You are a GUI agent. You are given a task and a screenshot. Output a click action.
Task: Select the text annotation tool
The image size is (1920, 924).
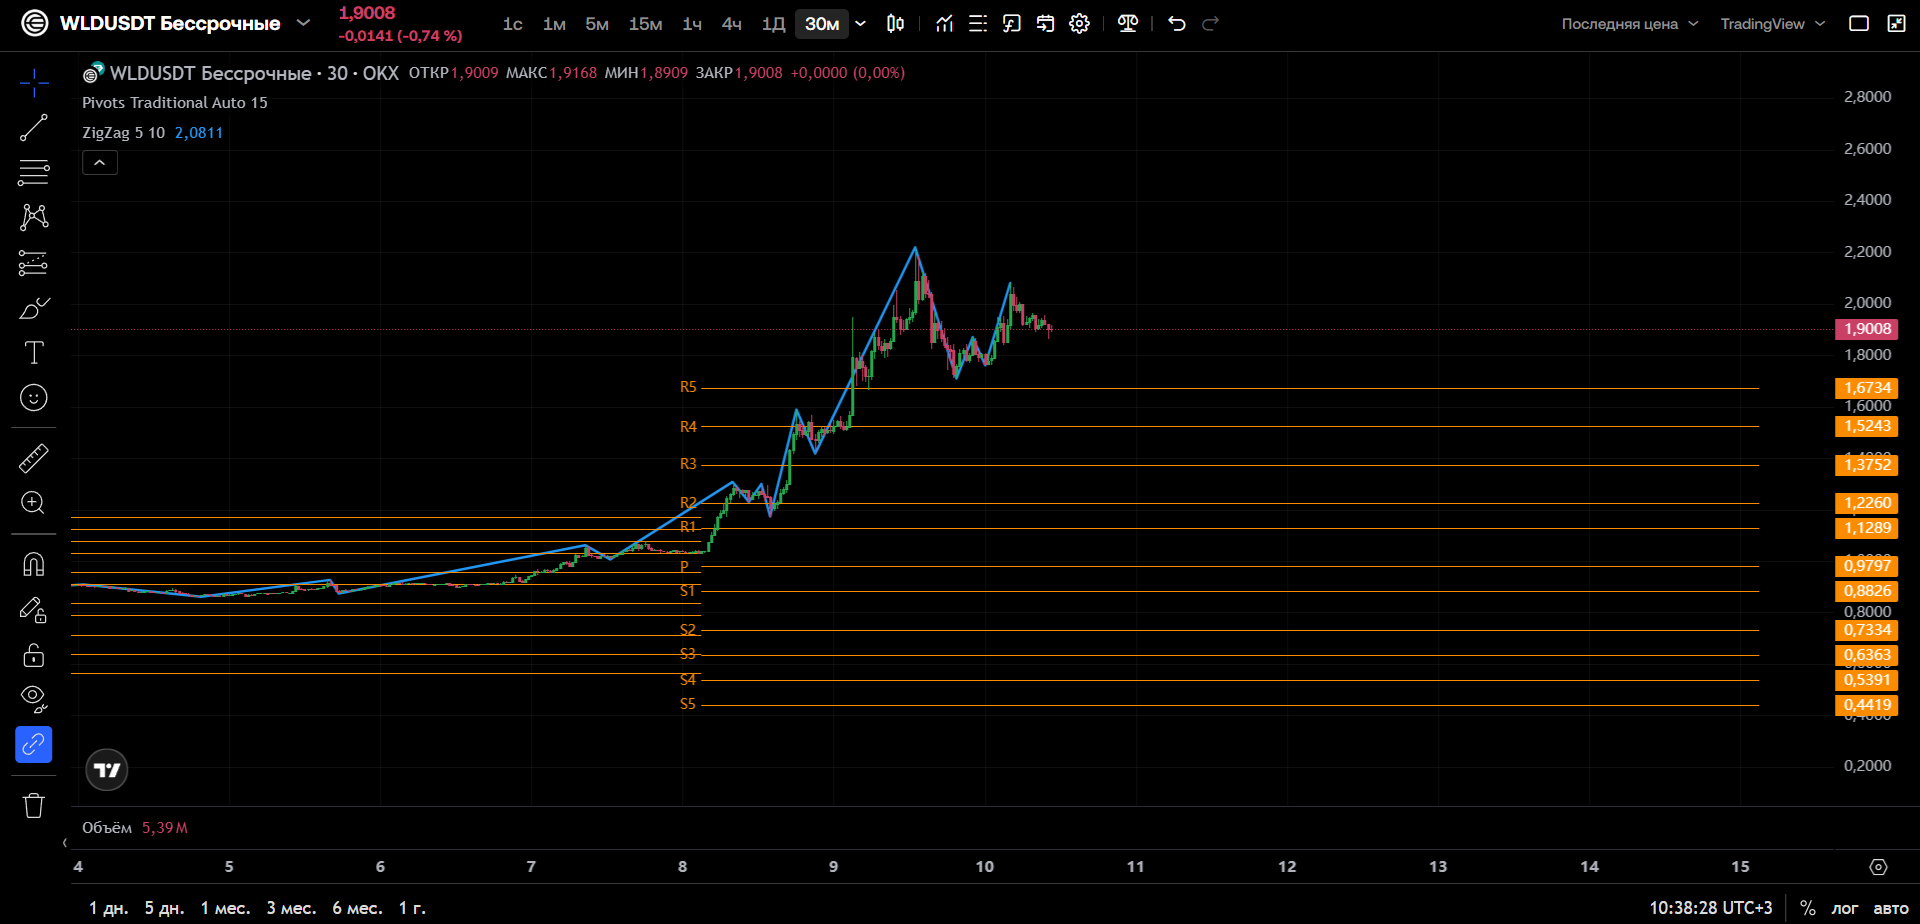click(33, 352)
